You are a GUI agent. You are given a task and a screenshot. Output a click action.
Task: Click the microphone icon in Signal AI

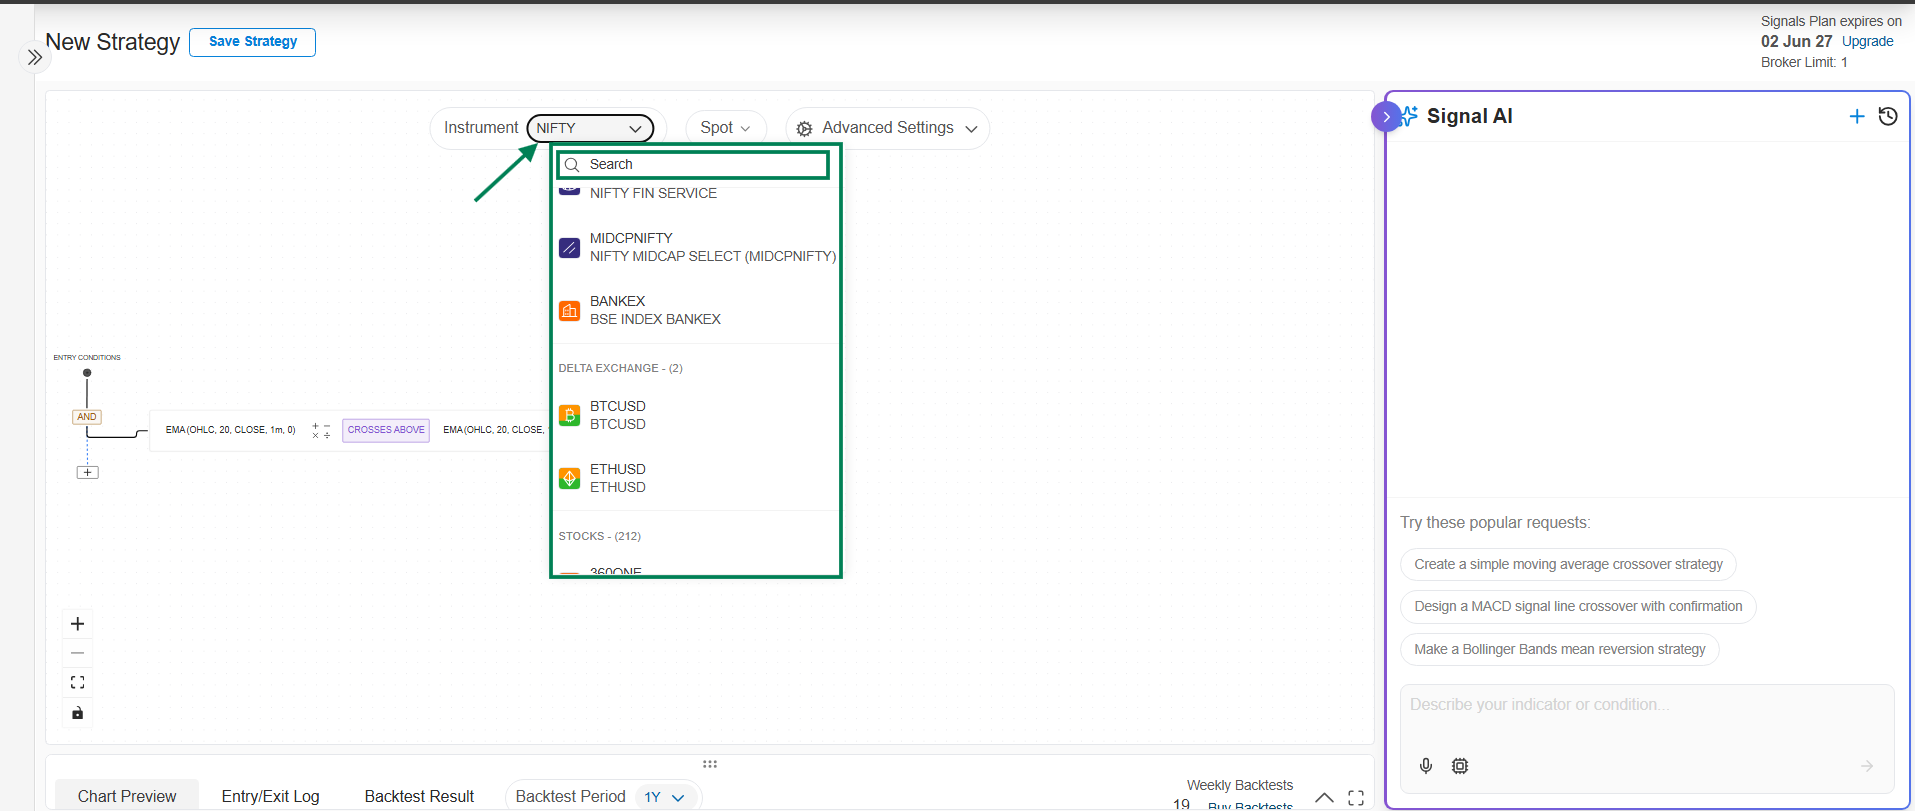click(x=1426, y=766)
